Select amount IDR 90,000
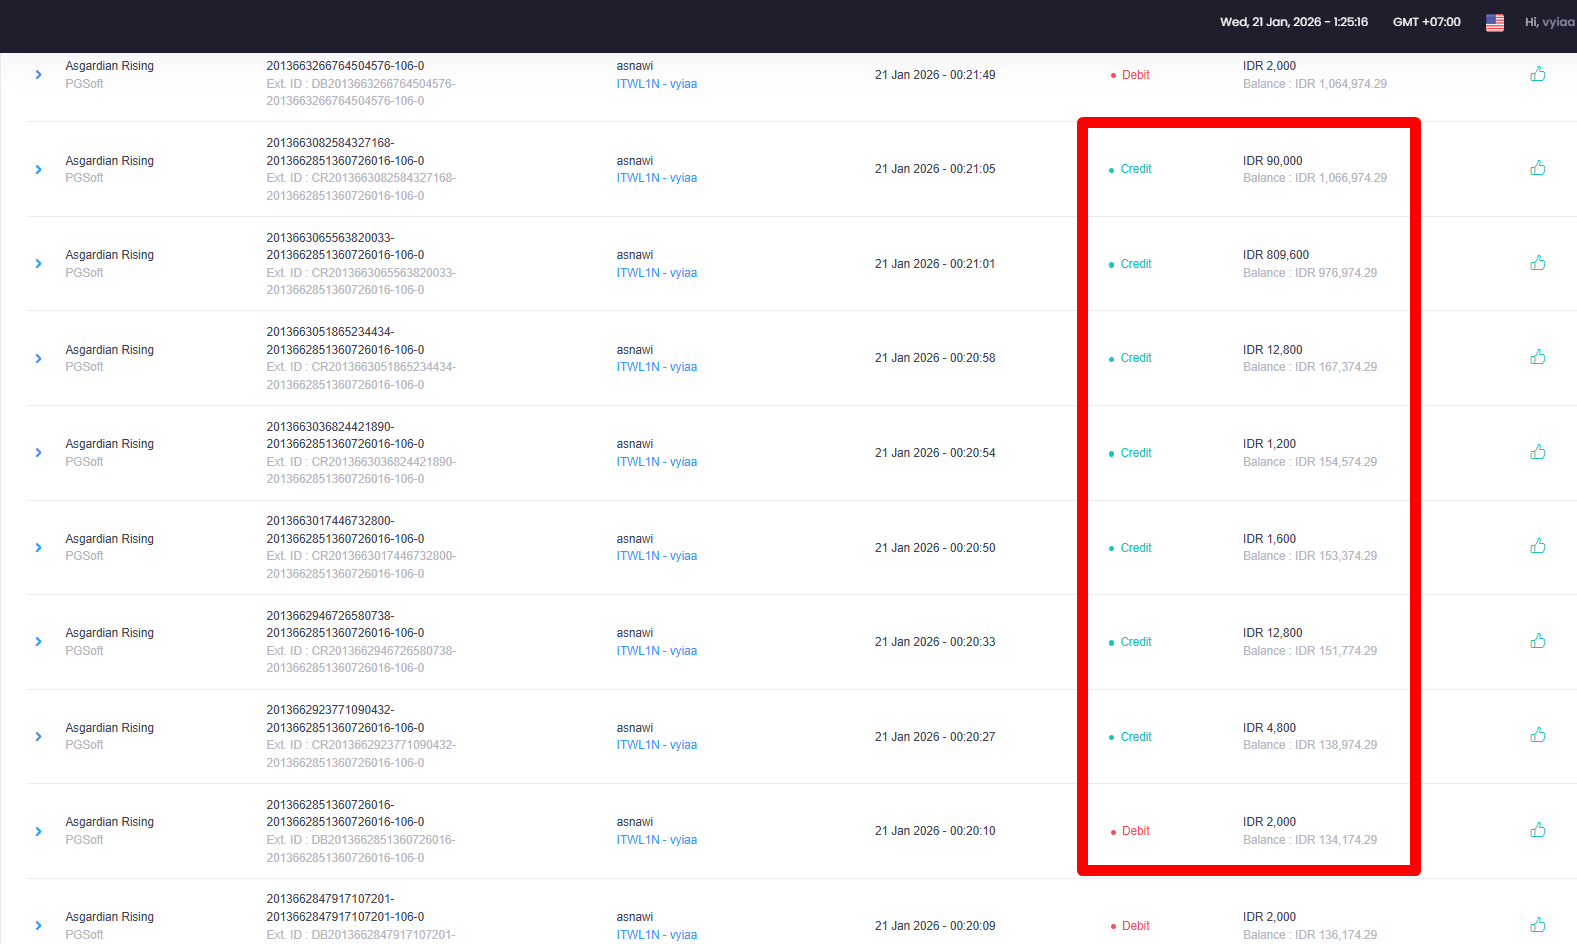 pos(1273,161)
